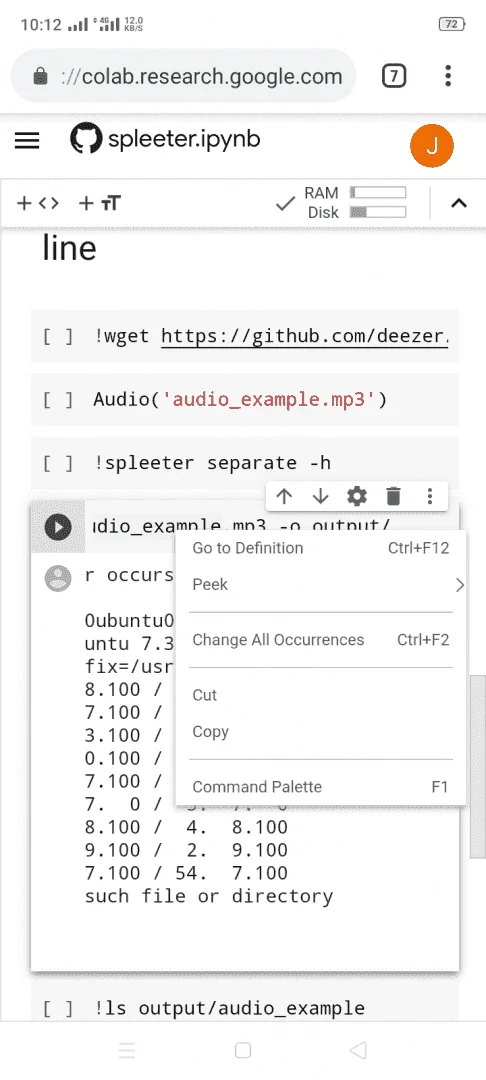
Task: Click the GitHub logo beside spleeter.ipynb
Action: coord(86,140)
